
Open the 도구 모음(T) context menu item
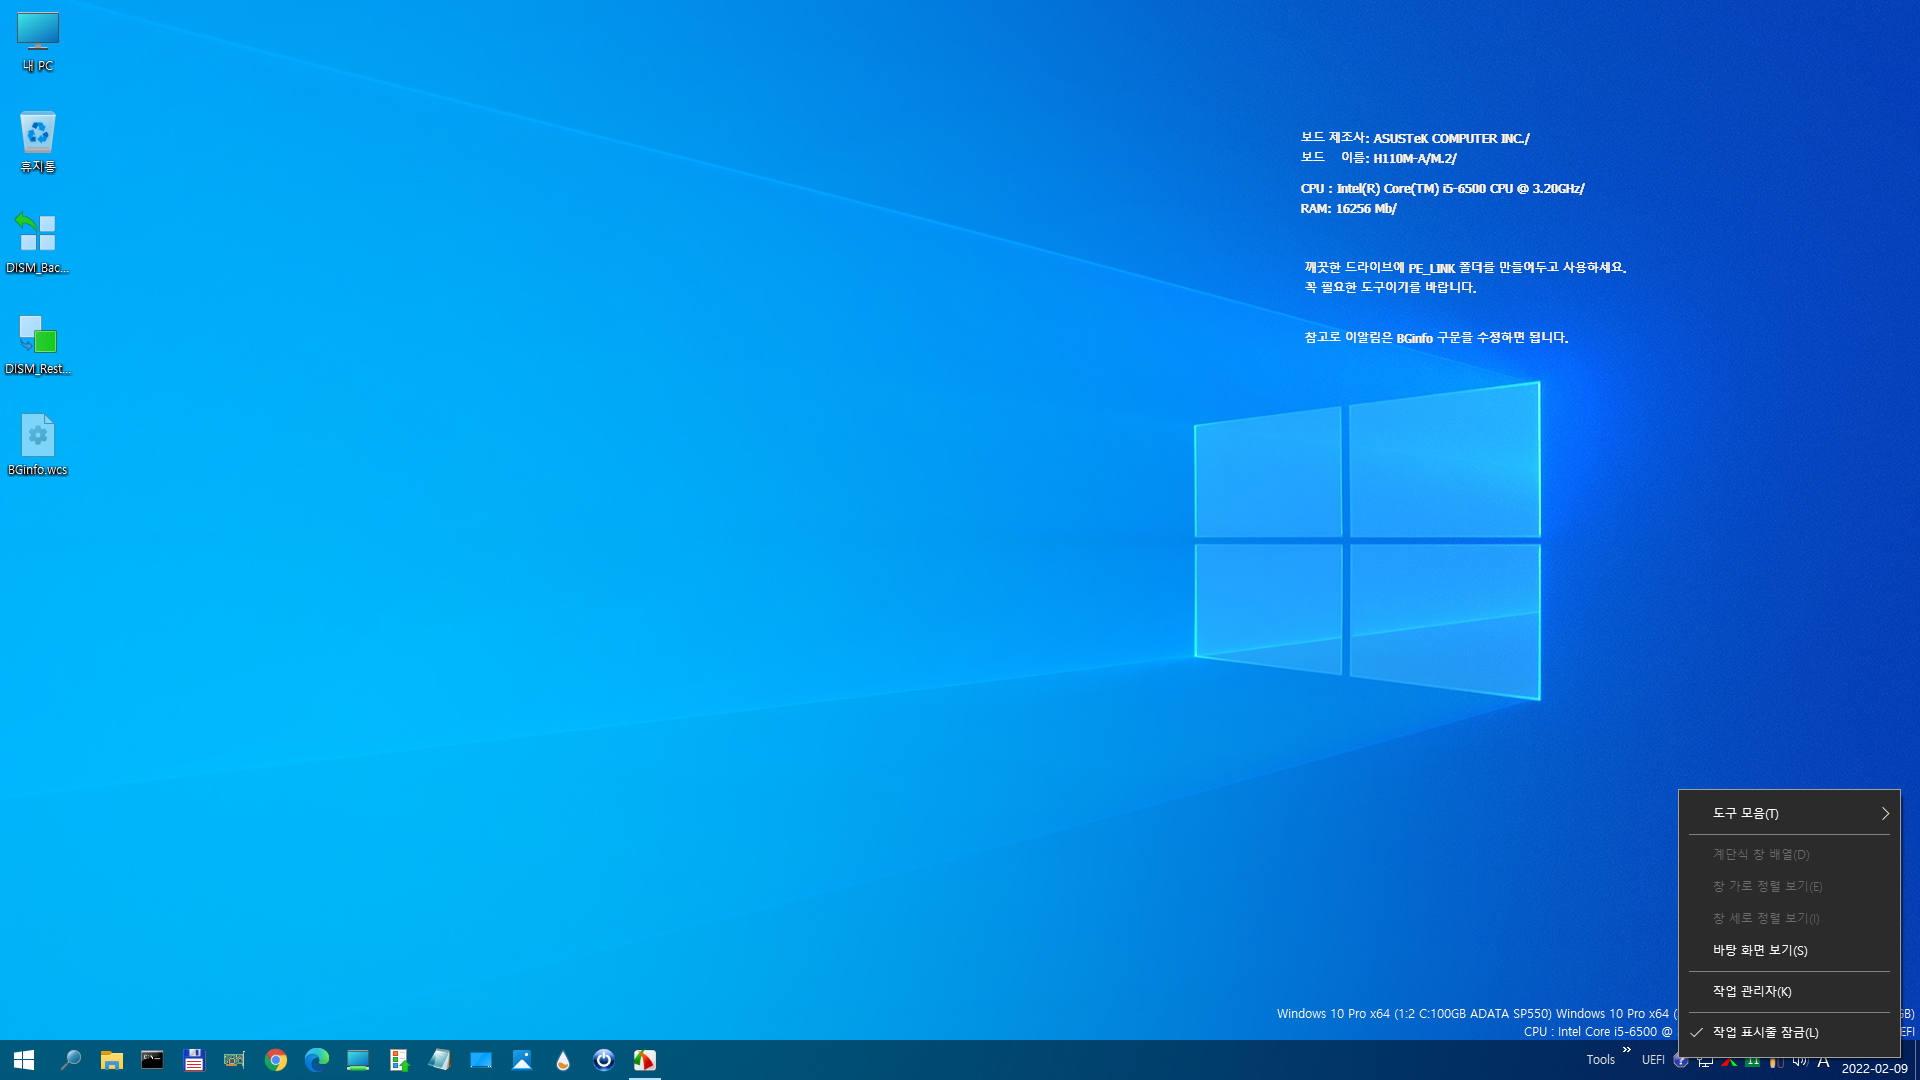click(1789, 813)
